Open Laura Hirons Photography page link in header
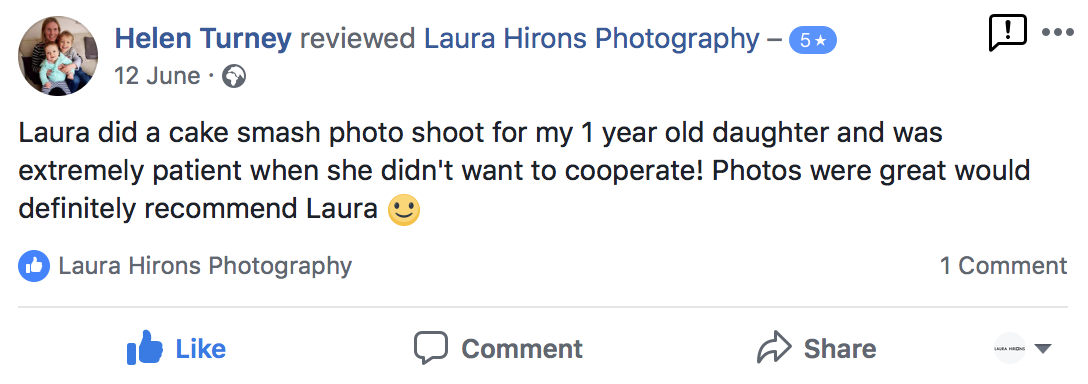 click(x=592, y=39)
